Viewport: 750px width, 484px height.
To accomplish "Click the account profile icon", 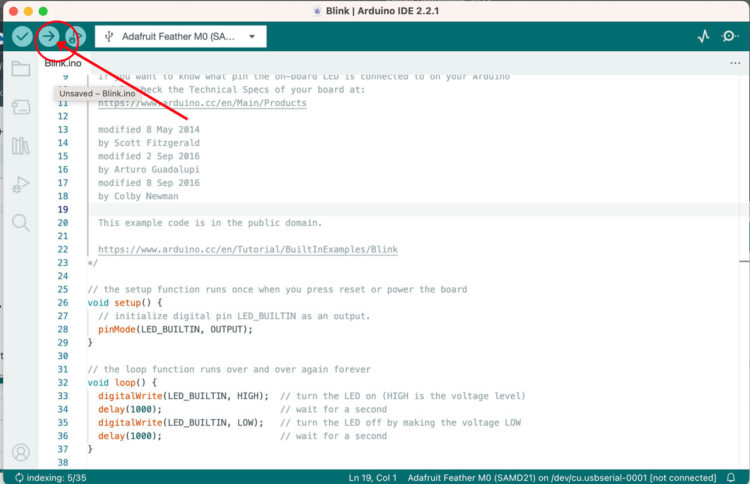I will tap(20, 452).
